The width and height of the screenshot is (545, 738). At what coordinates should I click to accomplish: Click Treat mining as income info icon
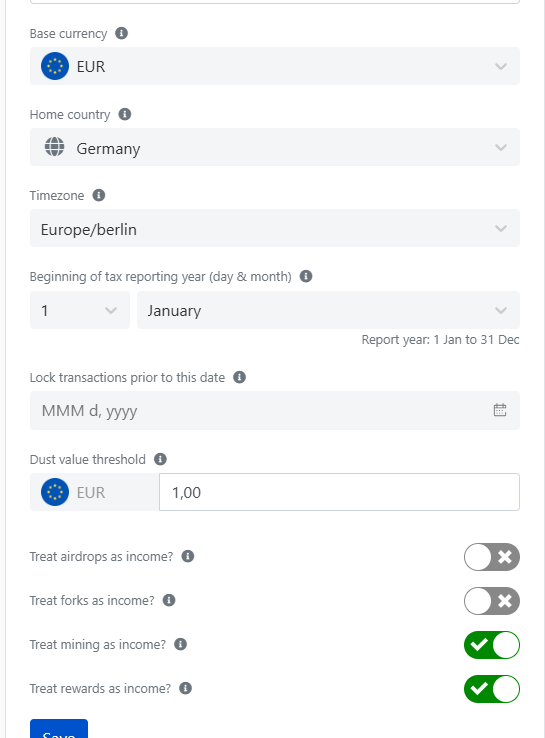tap(181, 644)
